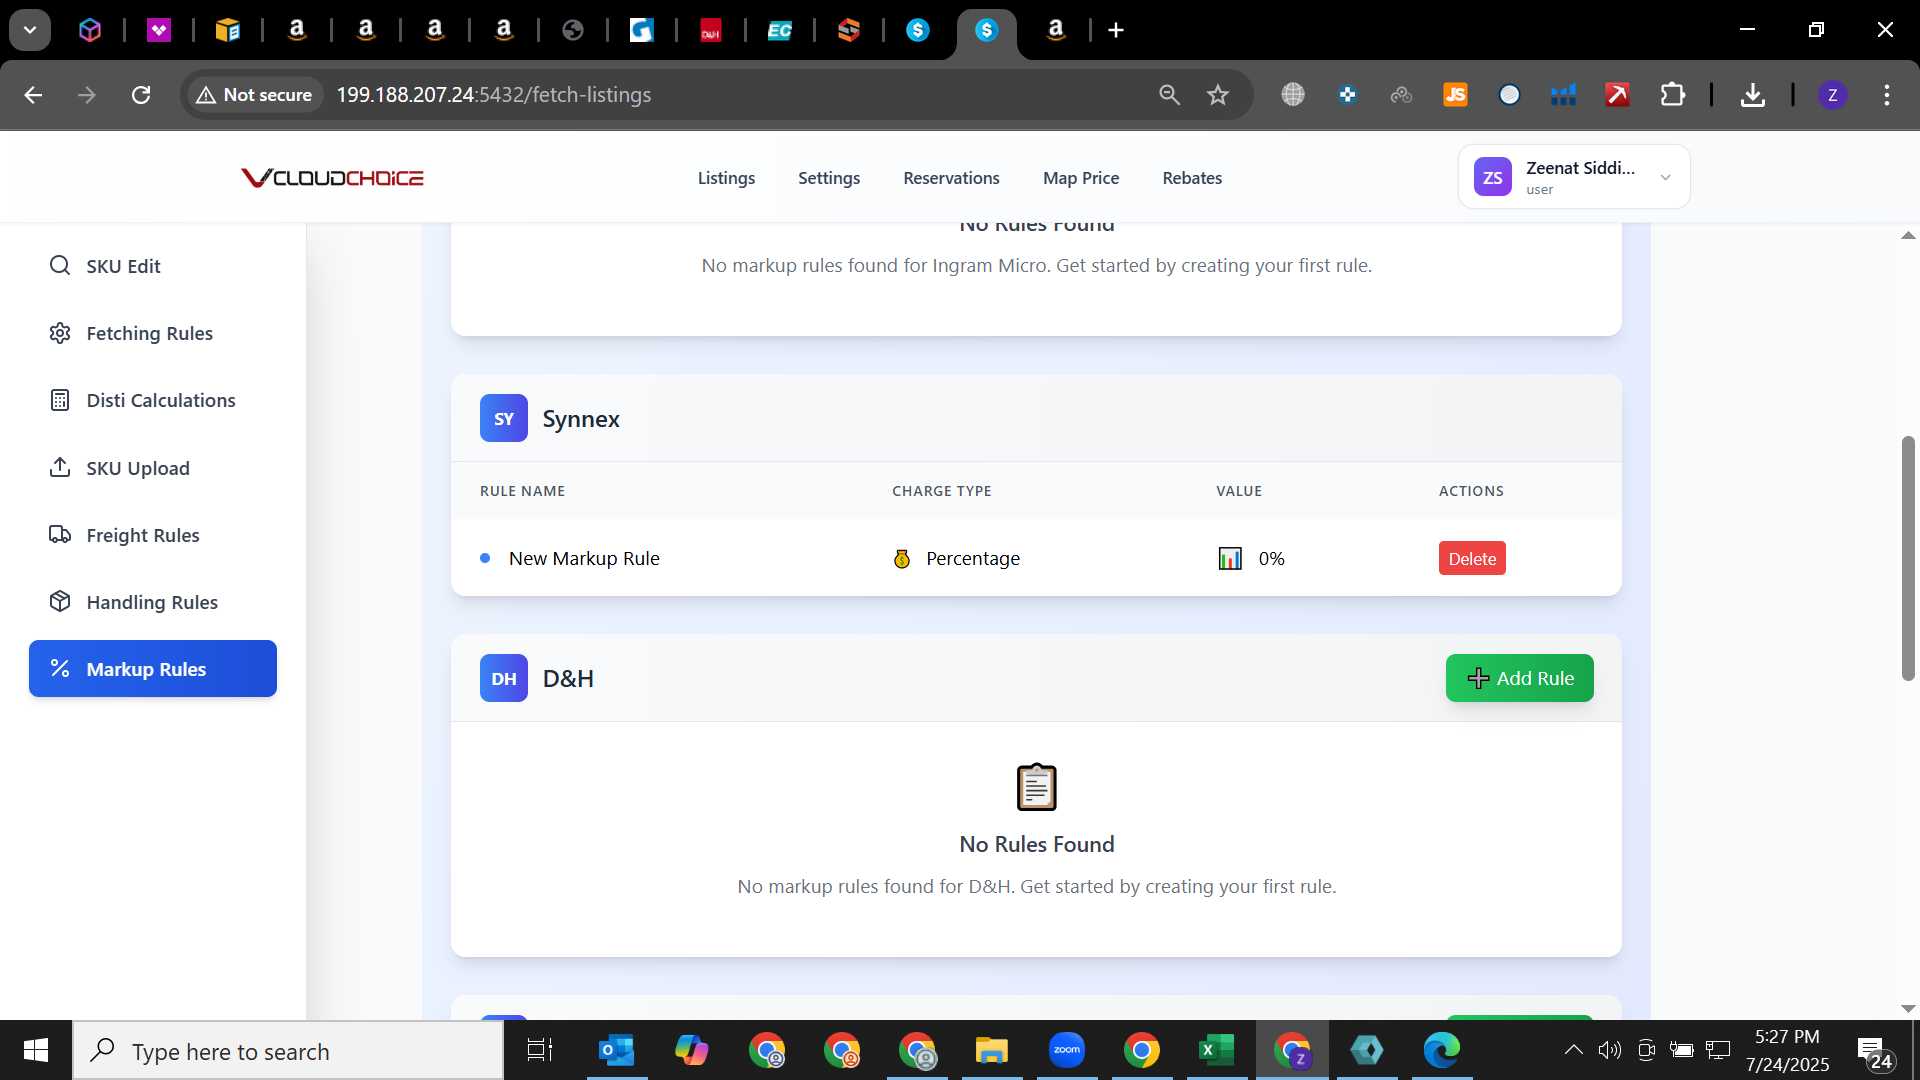
Task: Click the scrollbar down arrow
Action: pyautogui.click(x=1908, y=1008)
